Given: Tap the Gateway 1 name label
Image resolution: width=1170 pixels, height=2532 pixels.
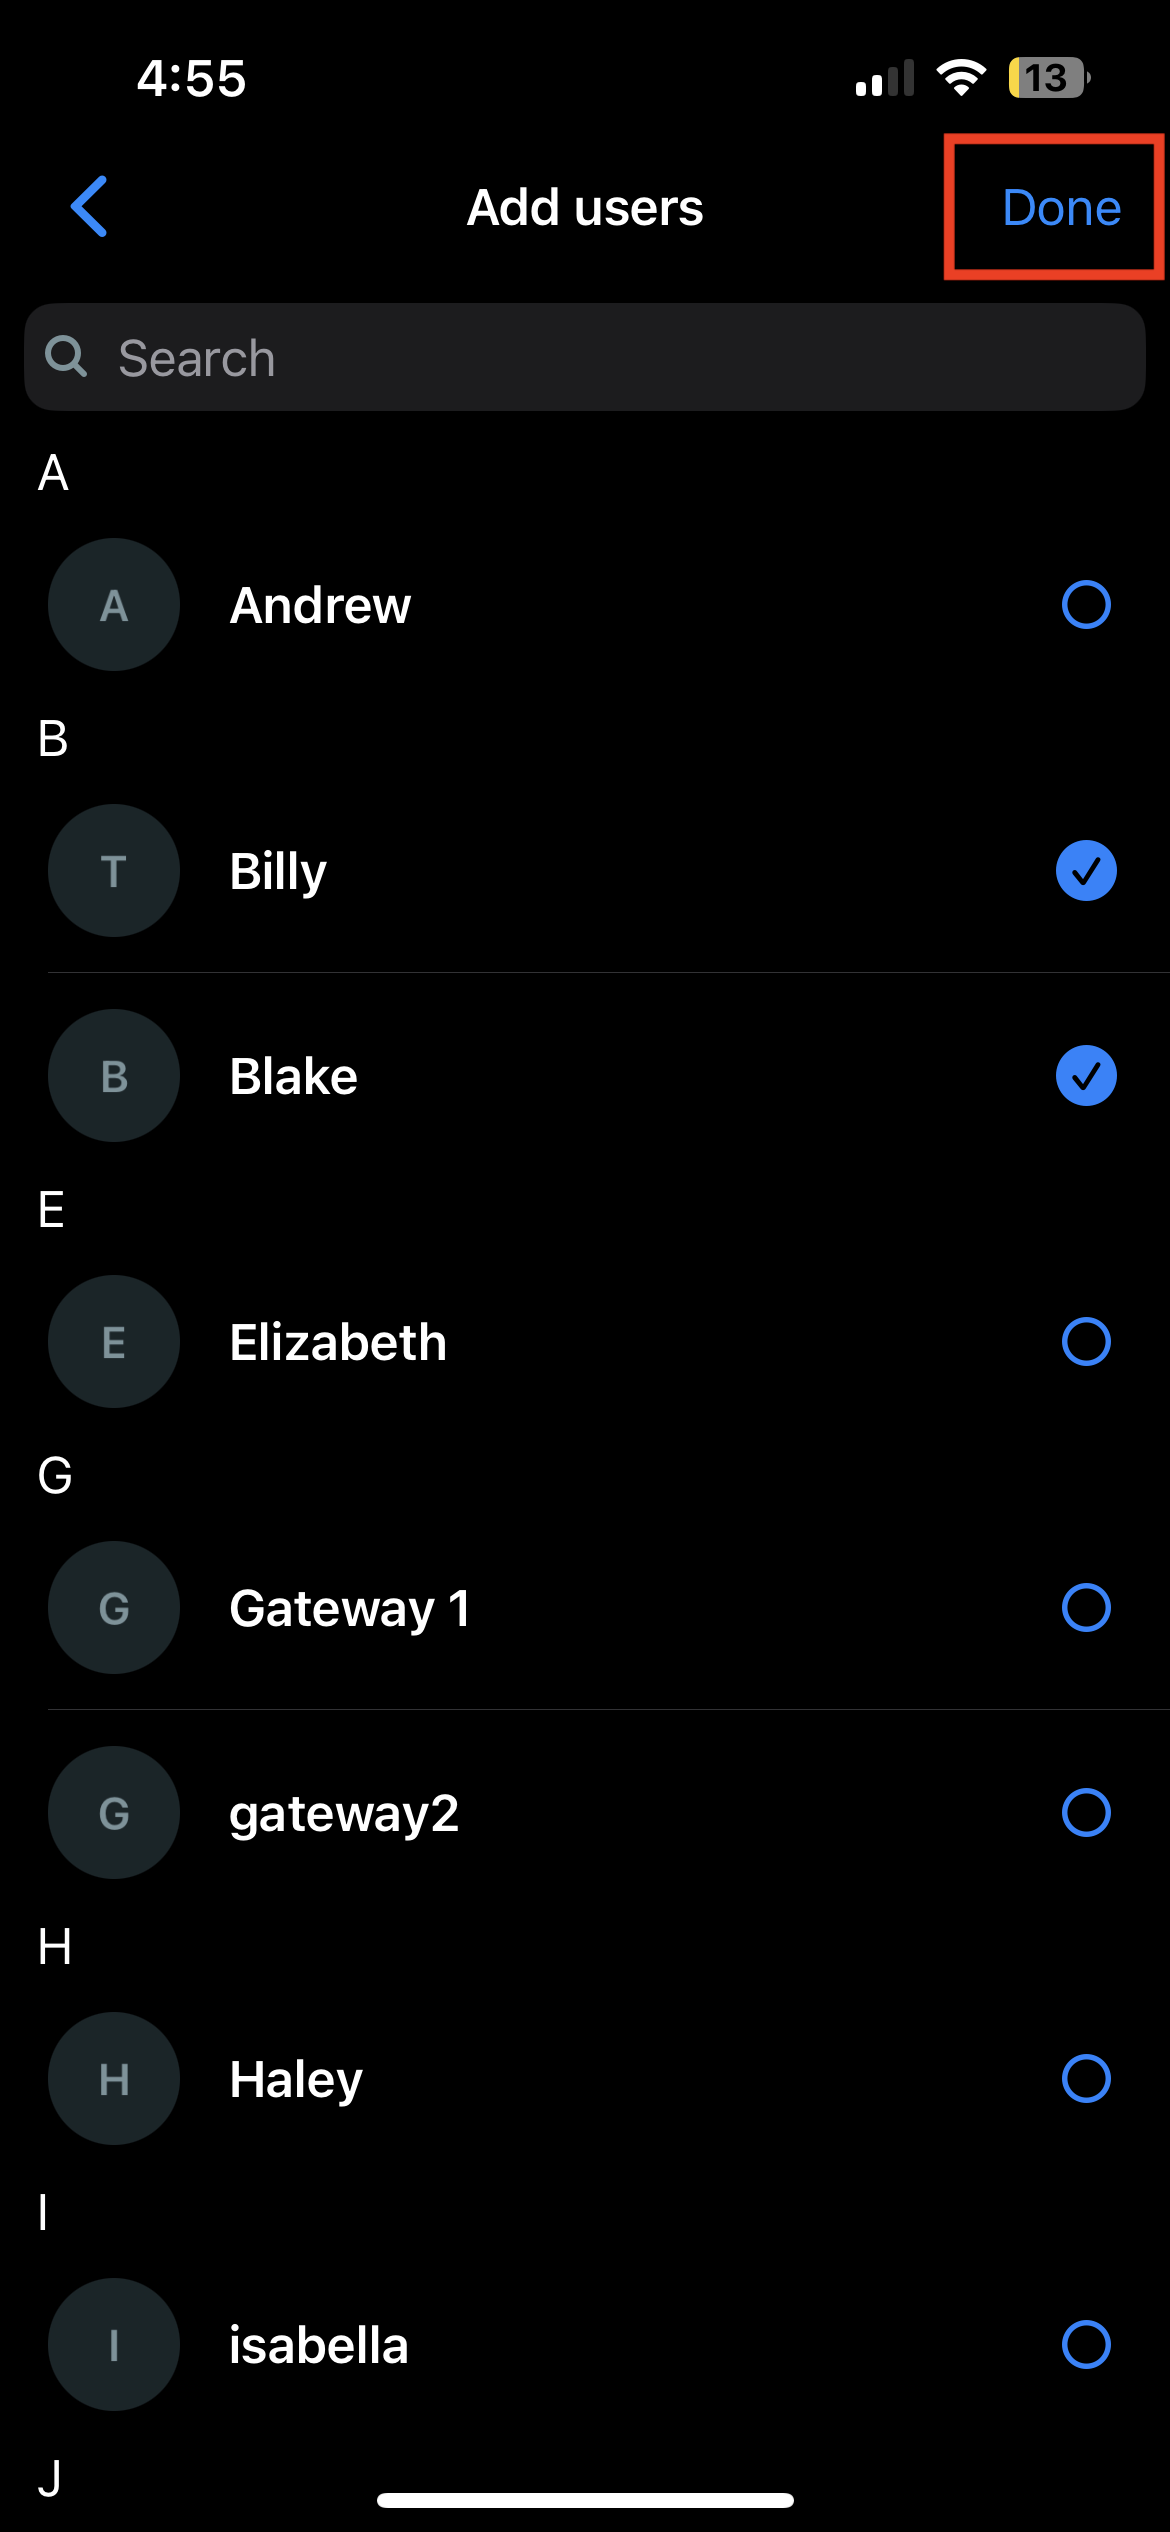Looking at the screenshot, I should click(349, 1608).
